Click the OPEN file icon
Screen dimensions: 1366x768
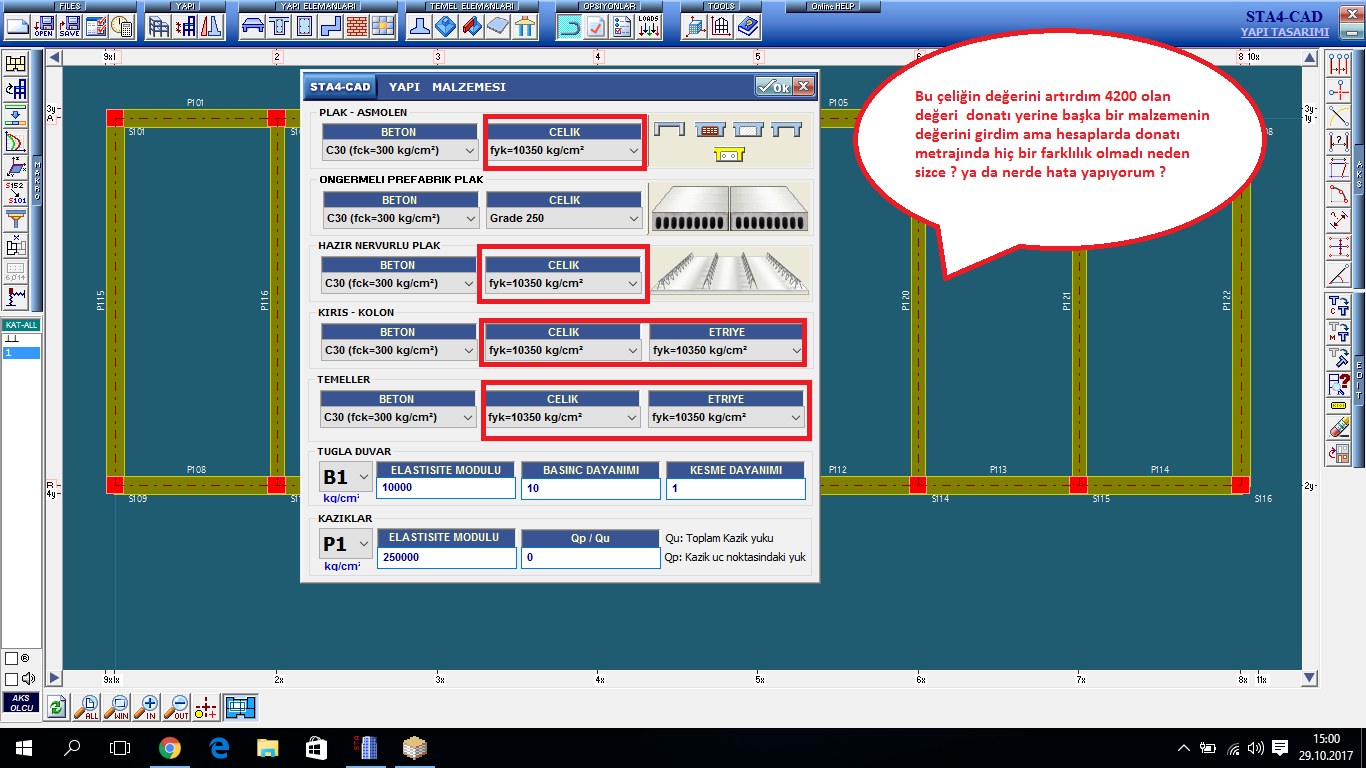click(44, 27)
